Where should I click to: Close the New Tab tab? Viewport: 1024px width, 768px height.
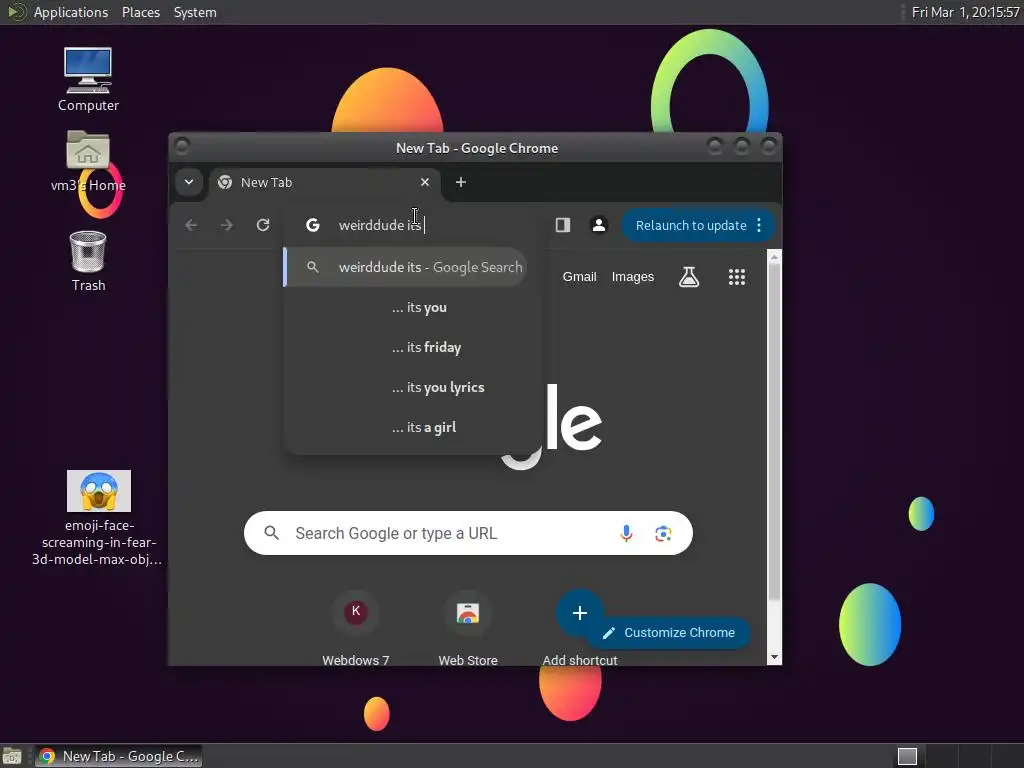(425, 182)
